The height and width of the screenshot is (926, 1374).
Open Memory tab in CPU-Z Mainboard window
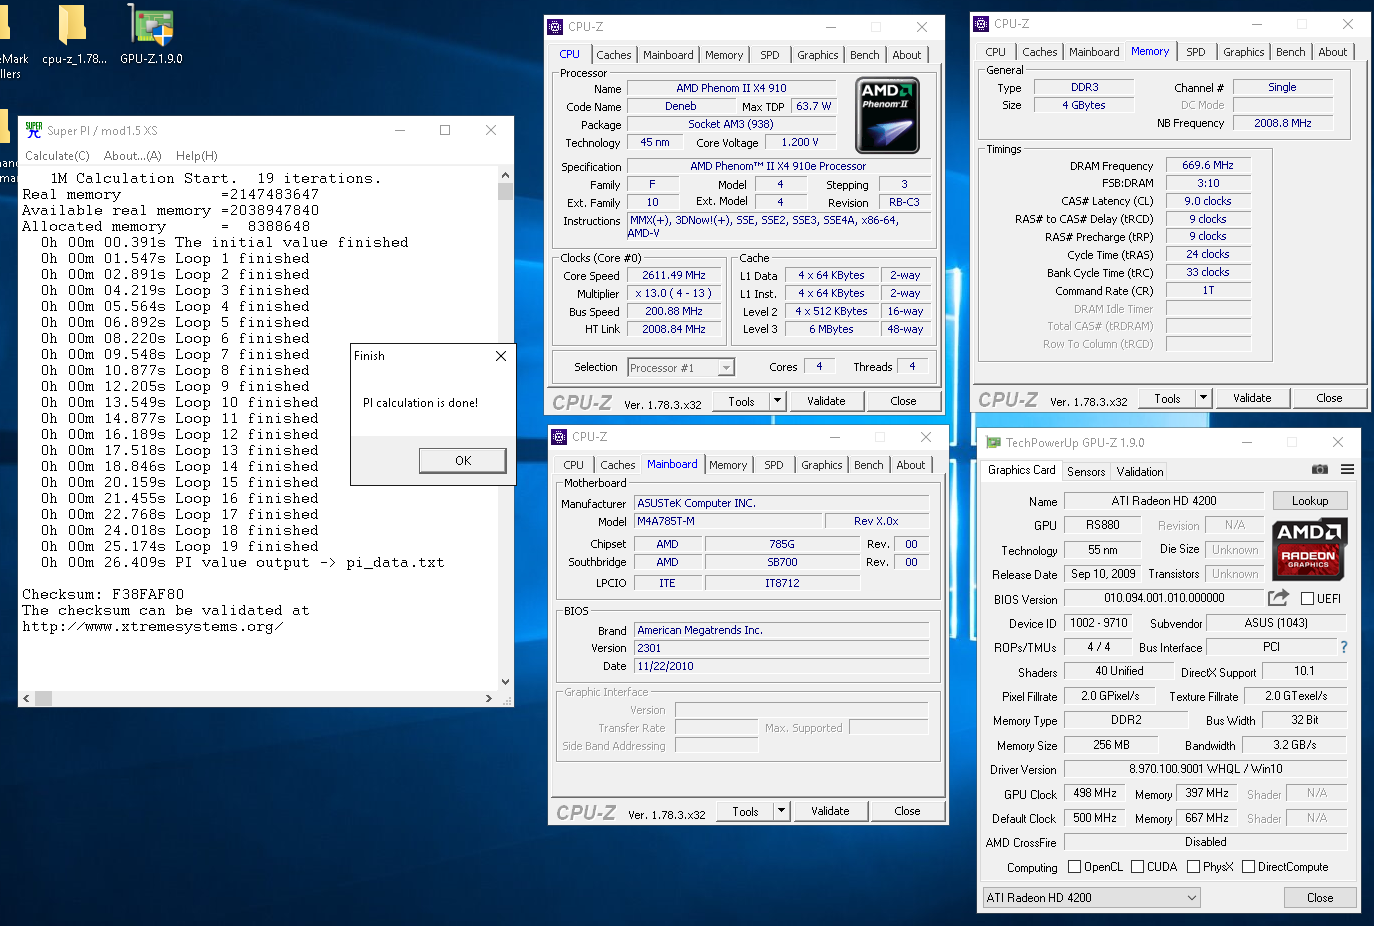728,465
